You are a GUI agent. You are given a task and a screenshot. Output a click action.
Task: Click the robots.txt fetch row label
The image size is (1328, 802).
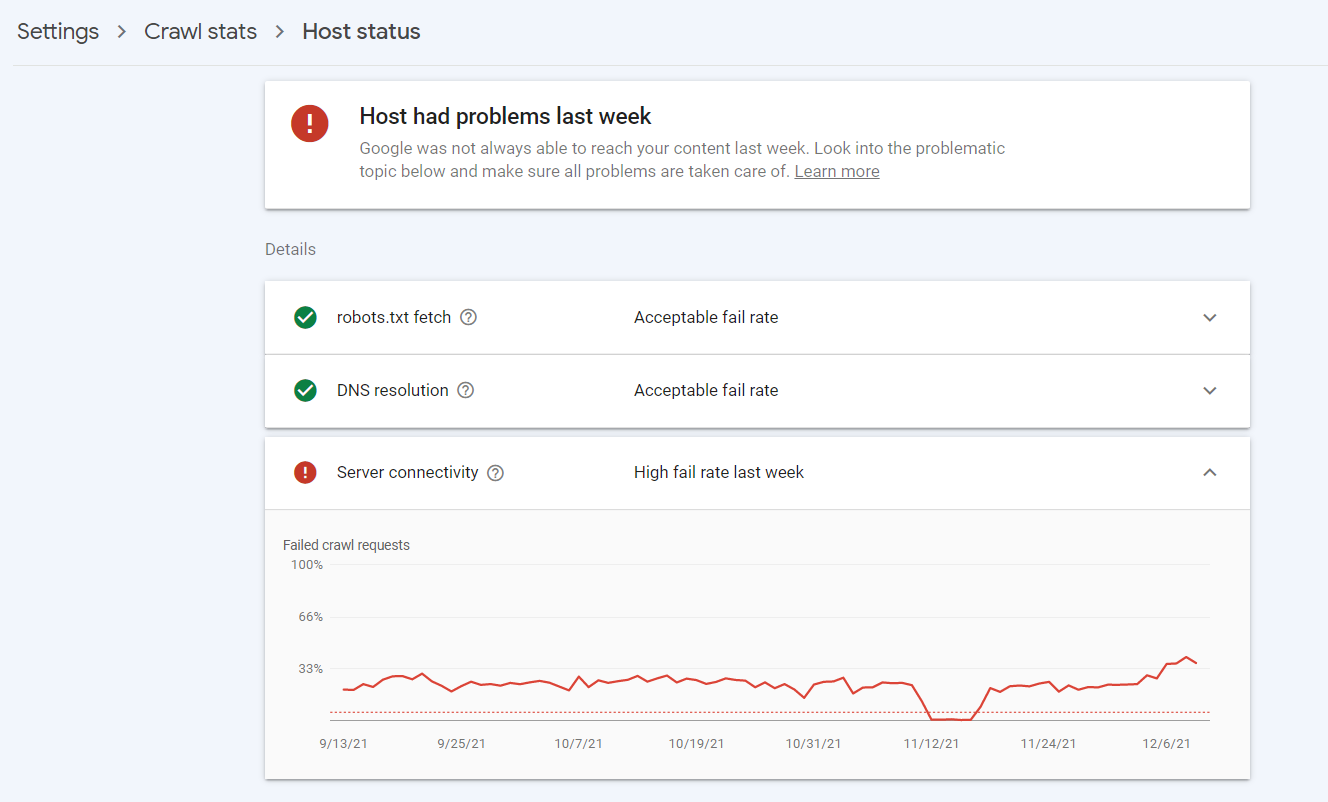coord(394,317)
